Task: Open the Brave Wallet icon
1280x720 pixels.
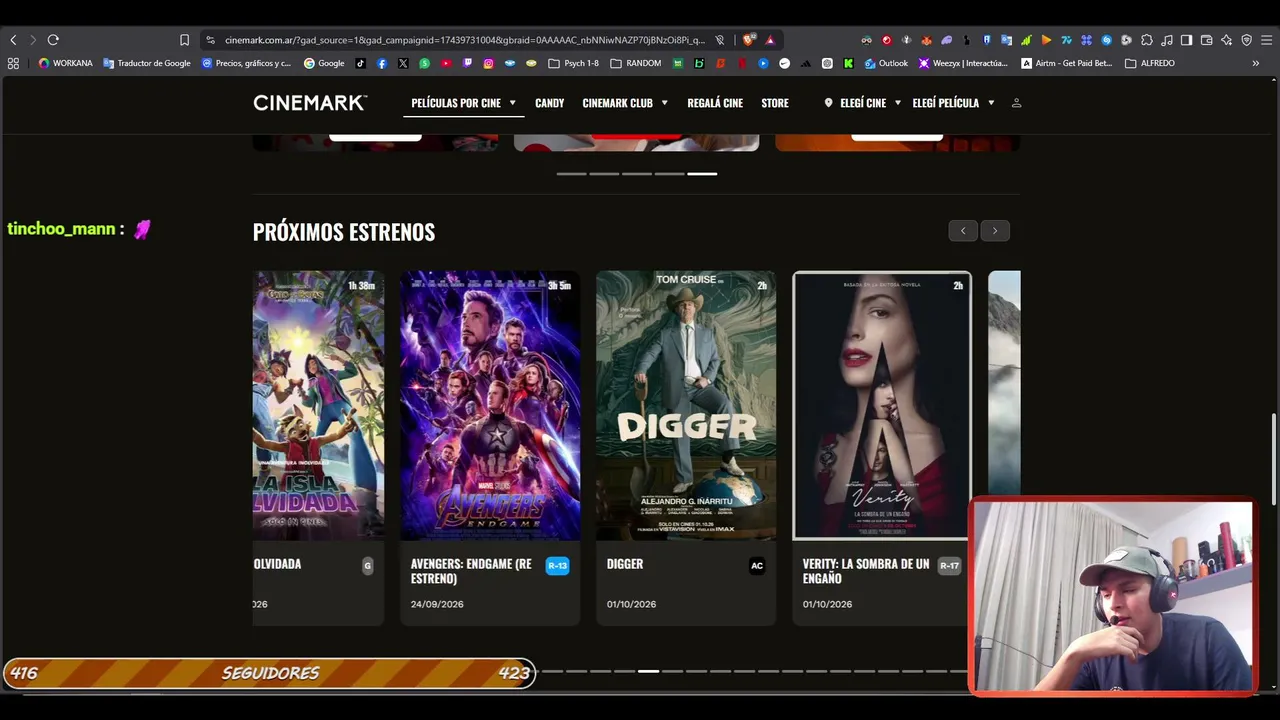Action: (x=1207, y=40)
